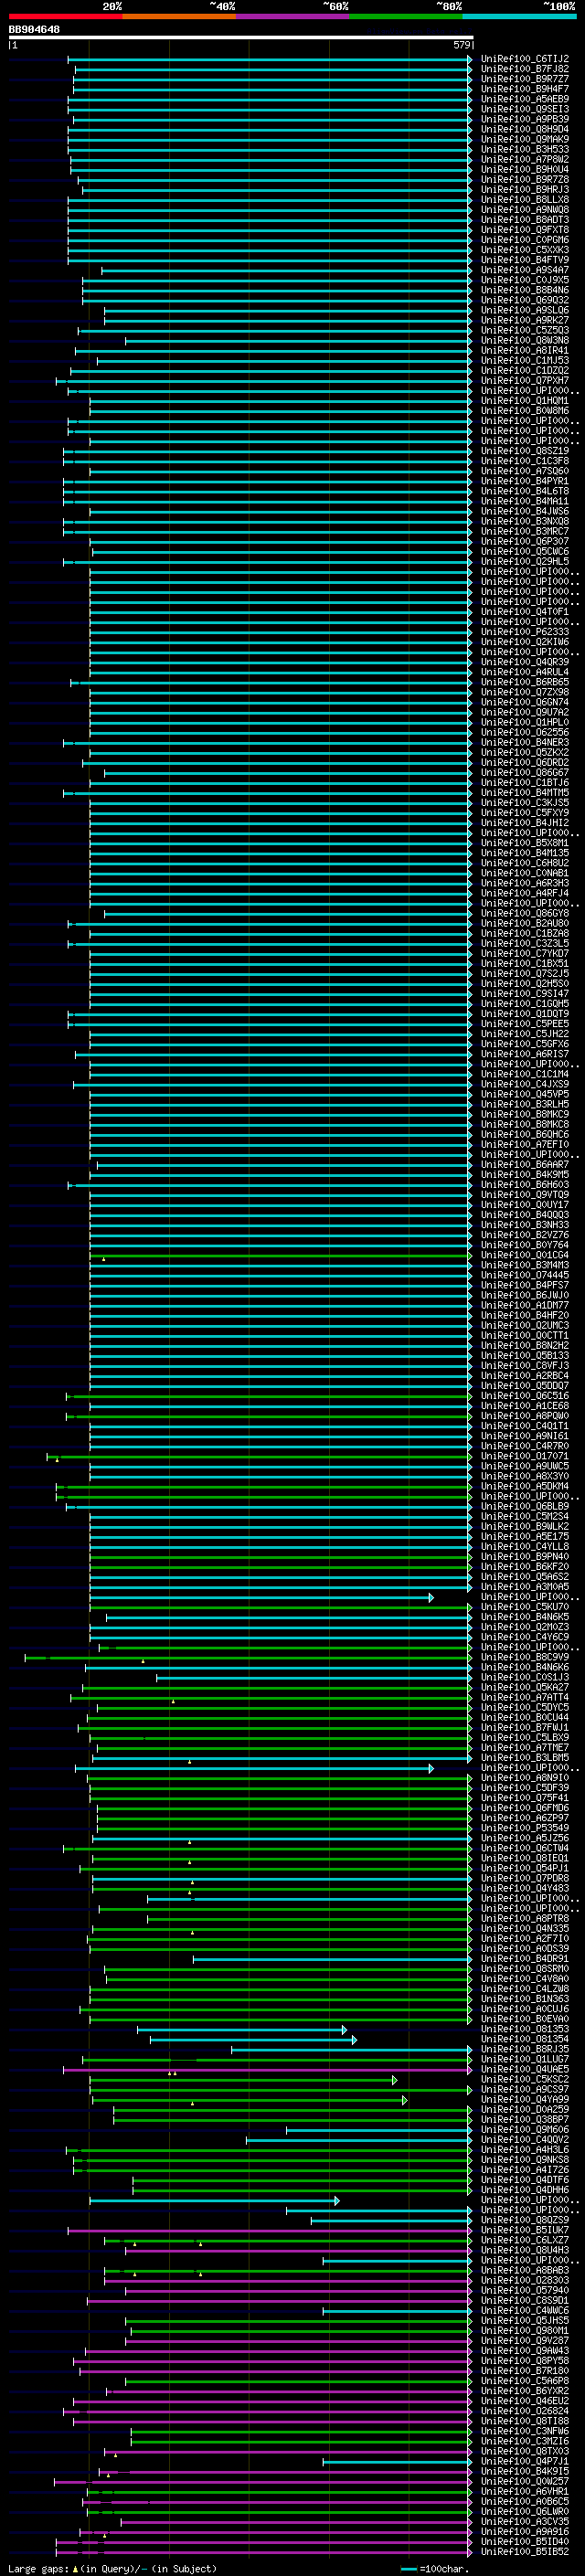Viewport: 585px width, 2576px height.
Task: Select the UniRef100_A5DKM4 label
Action: point(525,1486)
